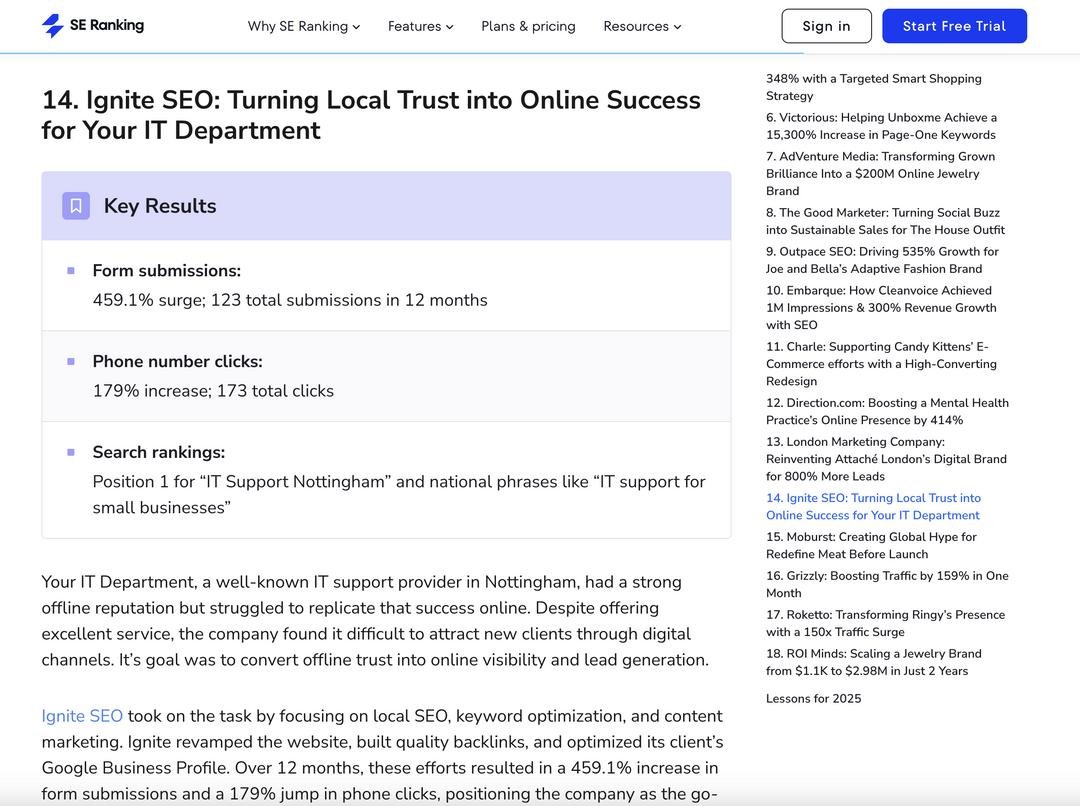
Task: Open the Features dropdown menu
Action: pos(420,26)
